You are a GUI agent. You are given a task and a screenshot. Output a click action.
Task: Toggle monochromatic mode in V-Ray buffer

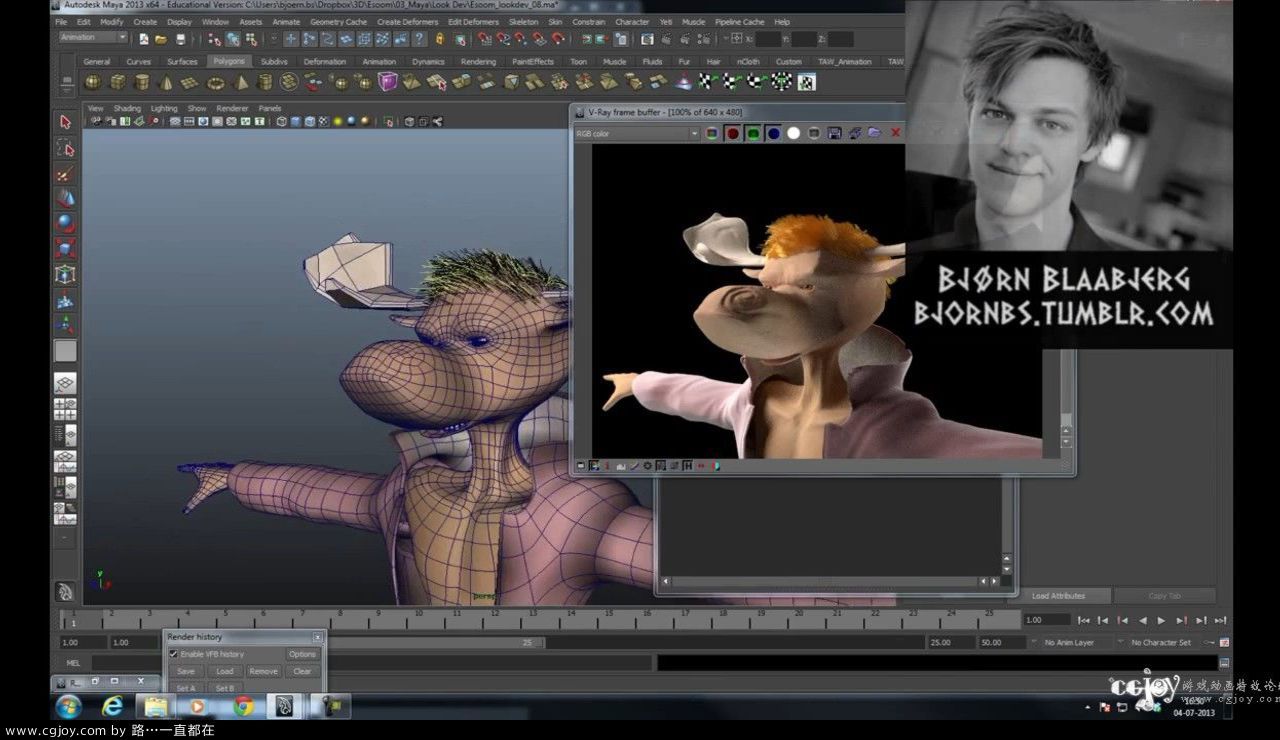(x=814, y=133)
